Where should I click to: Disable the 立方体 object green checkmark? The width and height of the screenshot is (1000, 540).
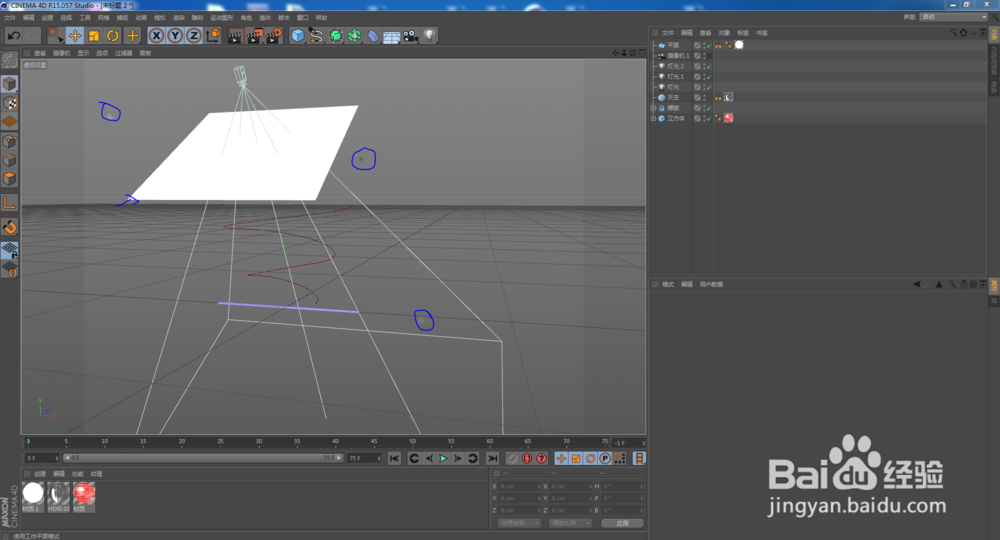coord(709,119)
